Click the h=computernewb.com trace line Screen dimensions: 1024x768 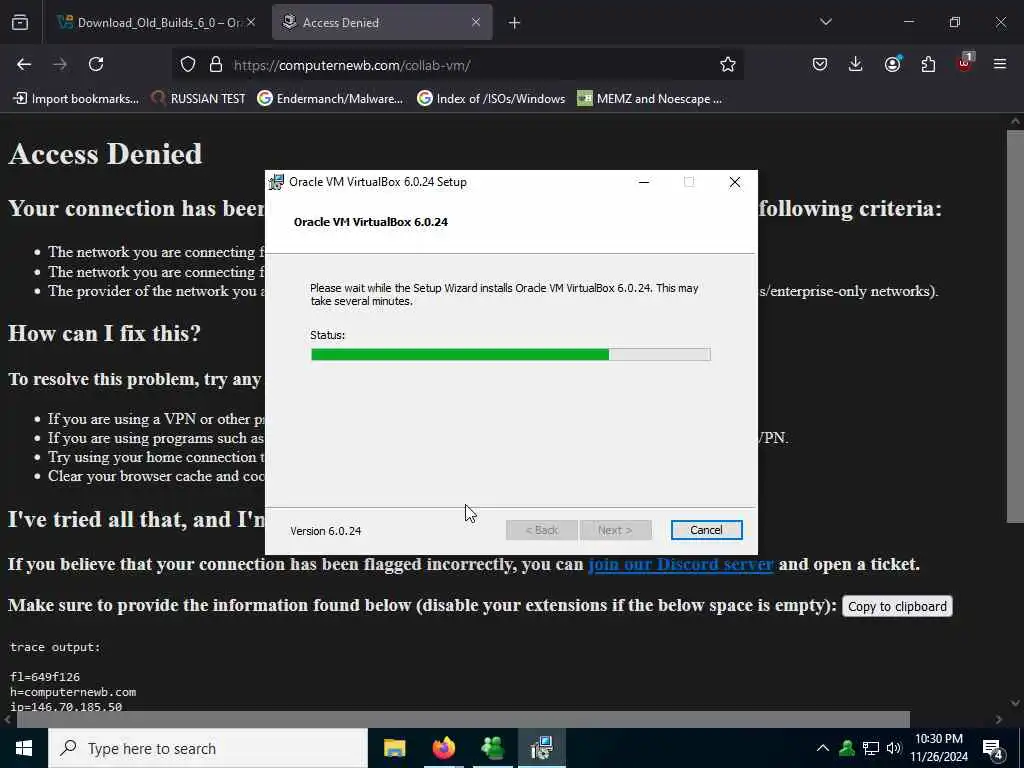click(73, 692)
